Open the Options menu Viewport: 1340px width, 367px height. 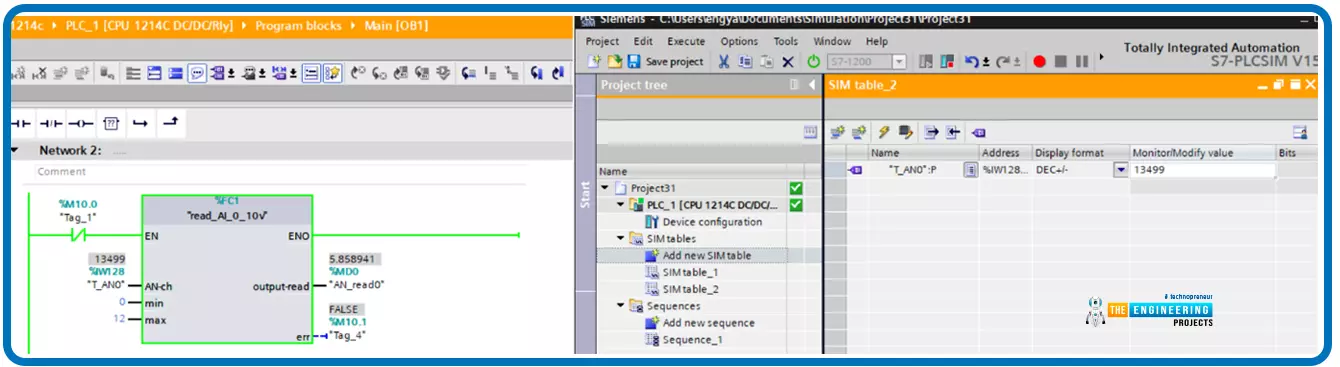pyautogui.click(x=739, y=42)
